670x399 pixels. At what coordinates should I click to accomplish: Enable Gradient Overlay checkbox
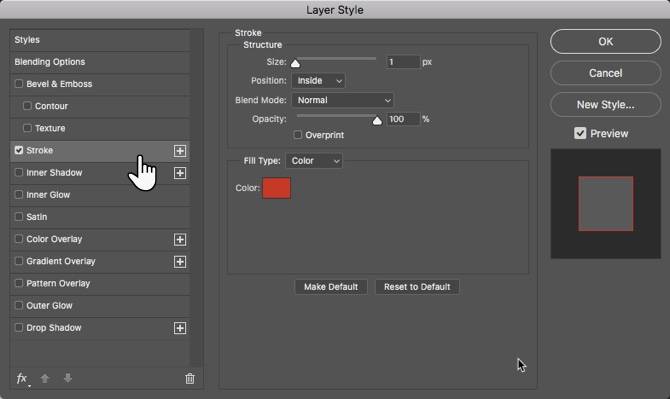click(19, 261)
